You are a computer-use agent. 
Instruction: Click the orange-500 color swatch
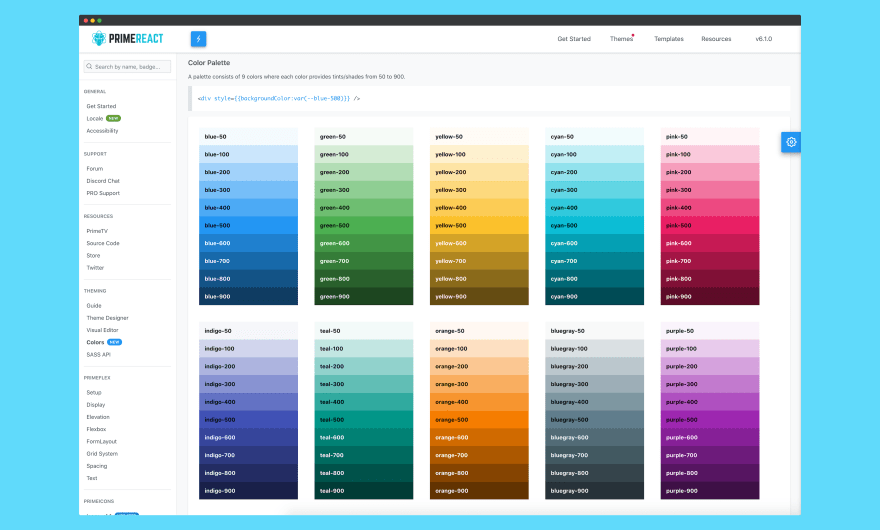pos(479,419)
